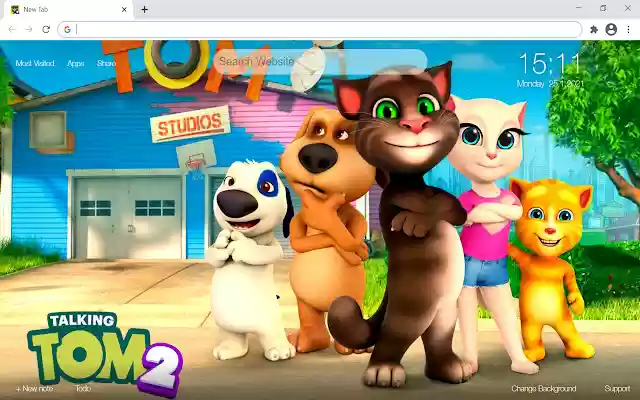Click the Google icon in the address bar

point(67,29)
